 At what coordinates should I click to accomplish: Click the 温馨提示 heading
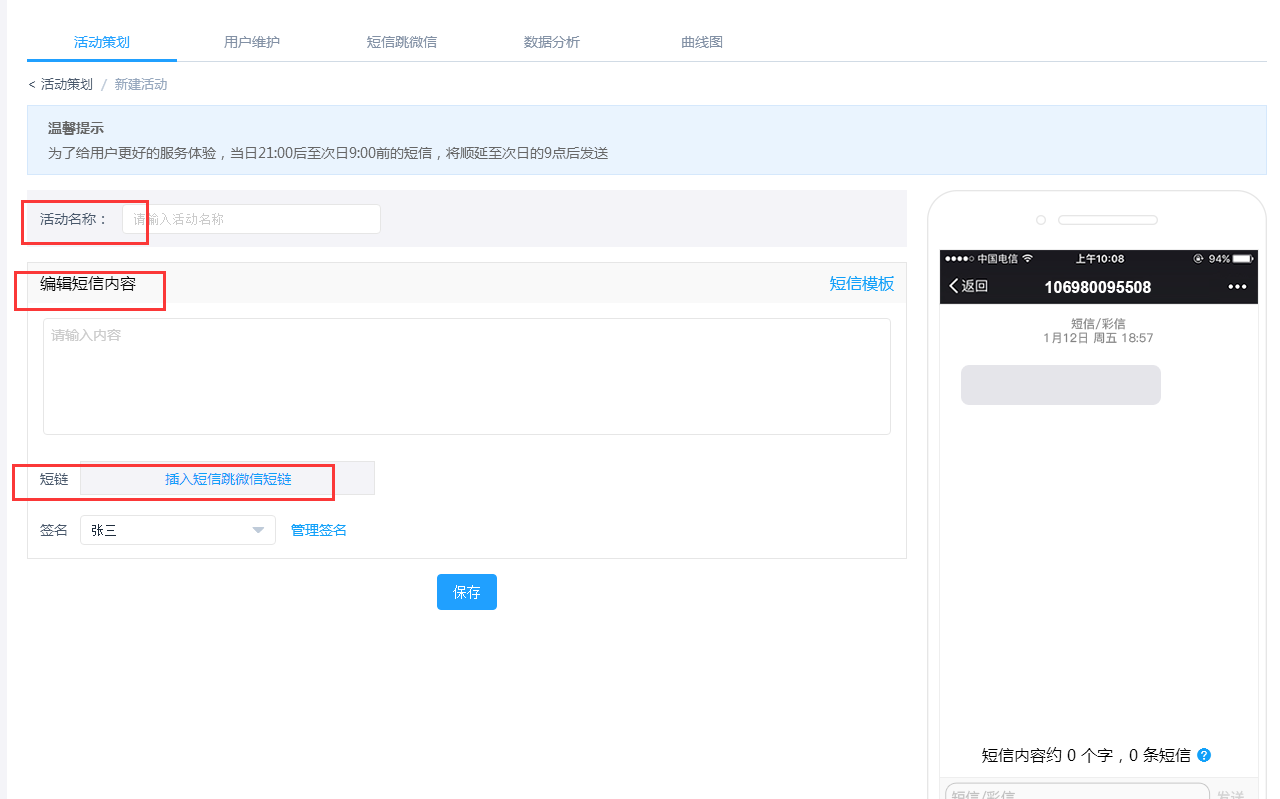(76, 129)
